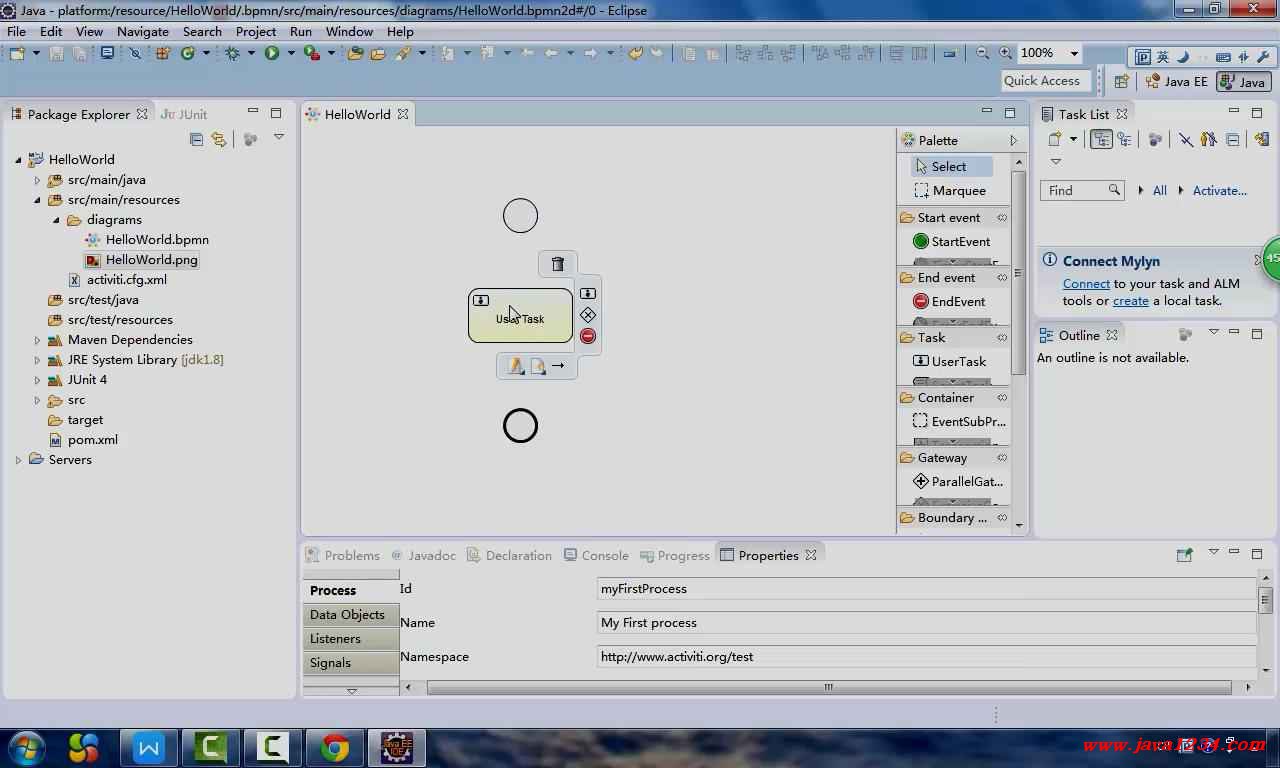Click the Open Task folder toolbar icon
Screen dimensions: 1280x768
tap(378, 53)
